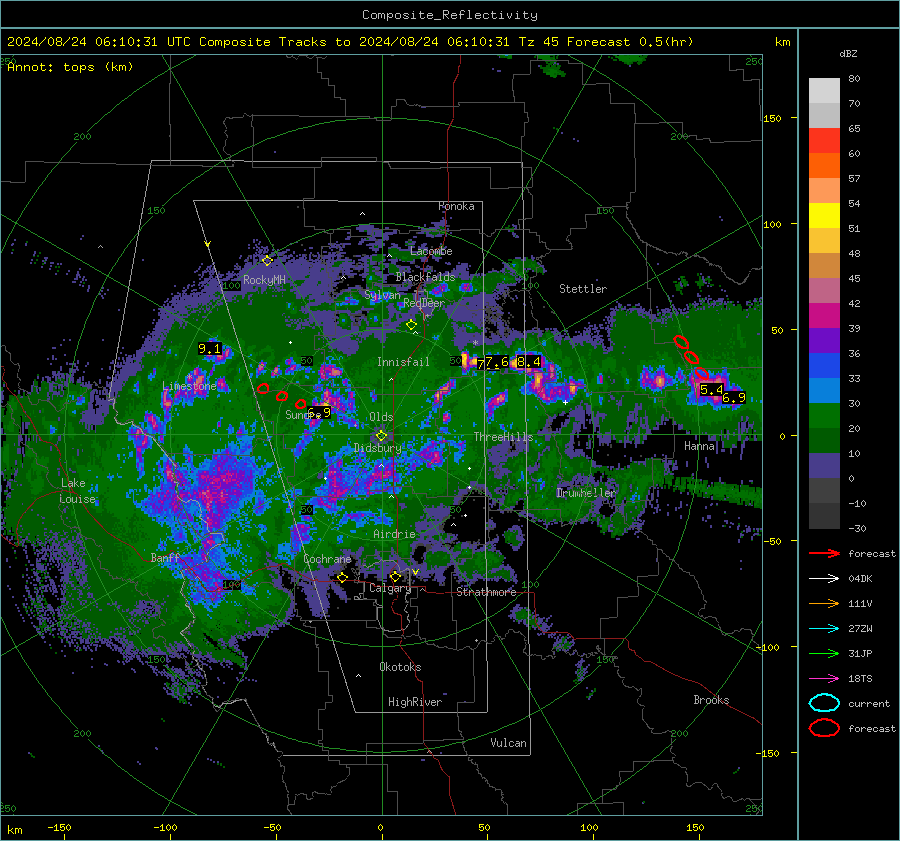
Task: Click the slate-purple swatch above 0 dBZ
Action: click(x=824, y=466)
